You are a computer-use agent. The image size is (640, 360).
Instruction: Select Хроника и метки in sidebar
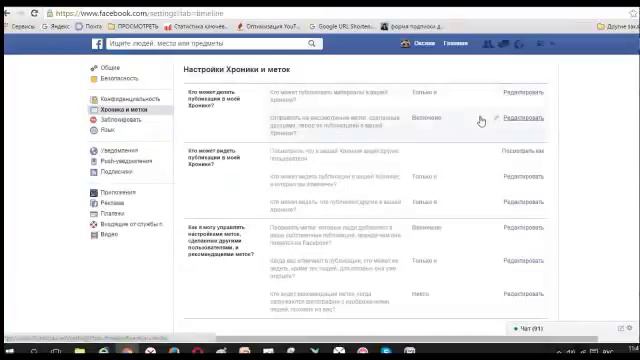click(130, 110)
